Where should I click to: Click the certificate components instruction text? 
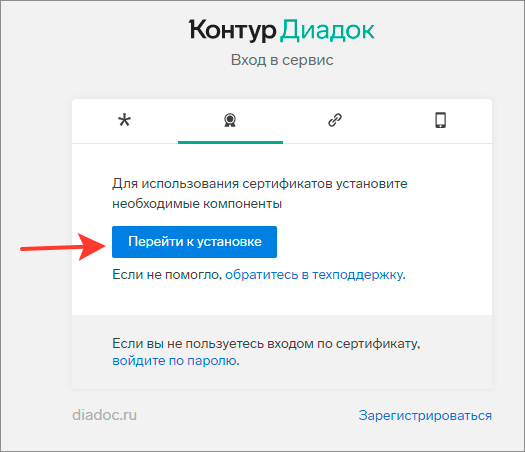(x=259, y=194)
